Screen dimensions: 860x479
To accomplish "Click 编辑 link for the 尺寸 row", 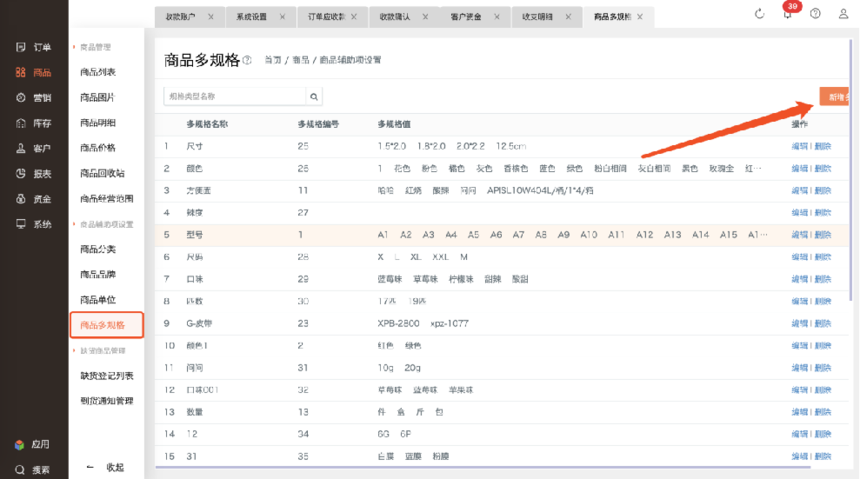I will (800, 146).
